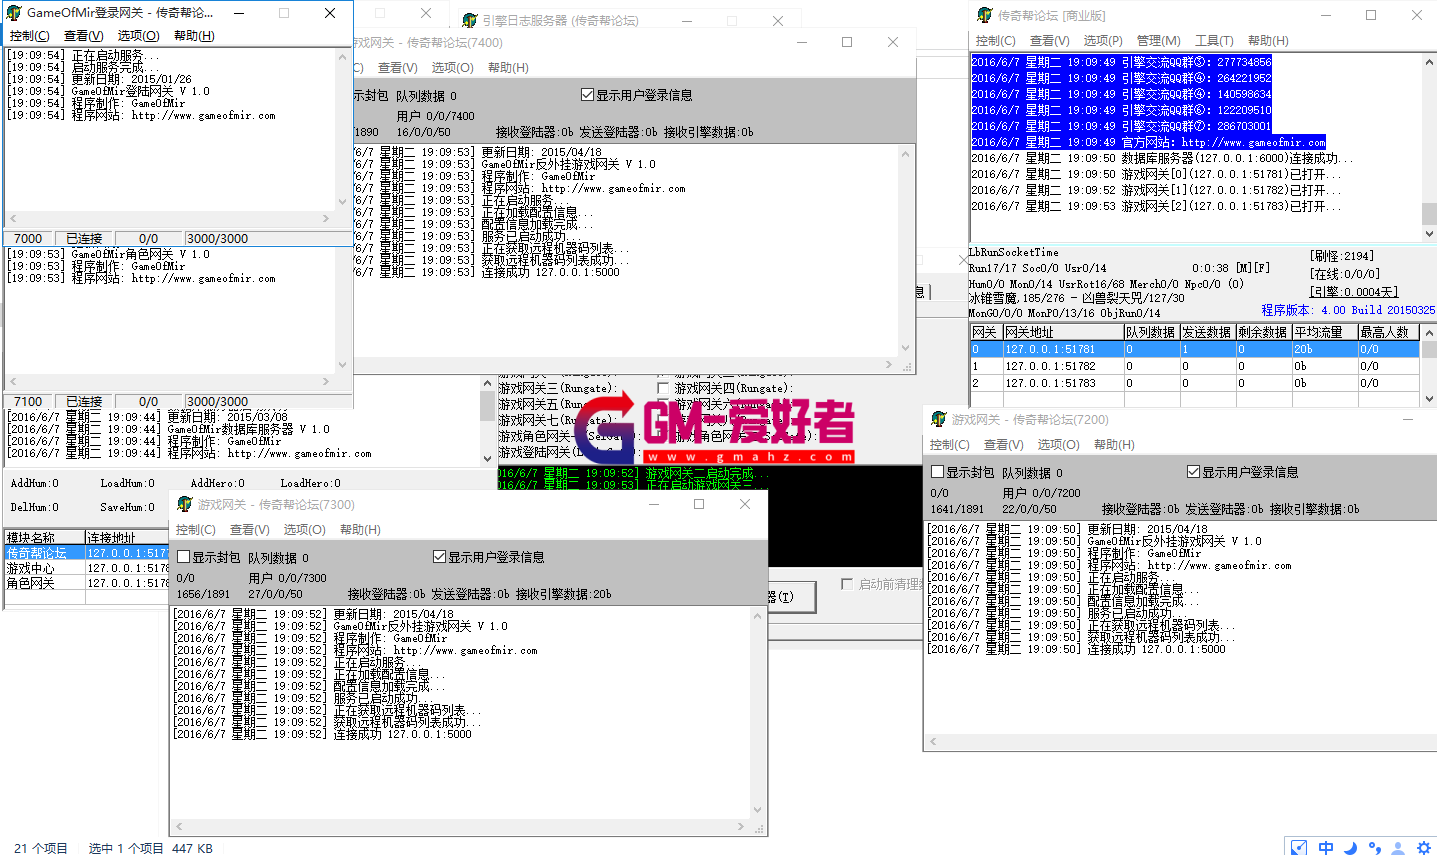Open 控制(C) menu in the 7200 gateway window

click(x=949, y=445)
